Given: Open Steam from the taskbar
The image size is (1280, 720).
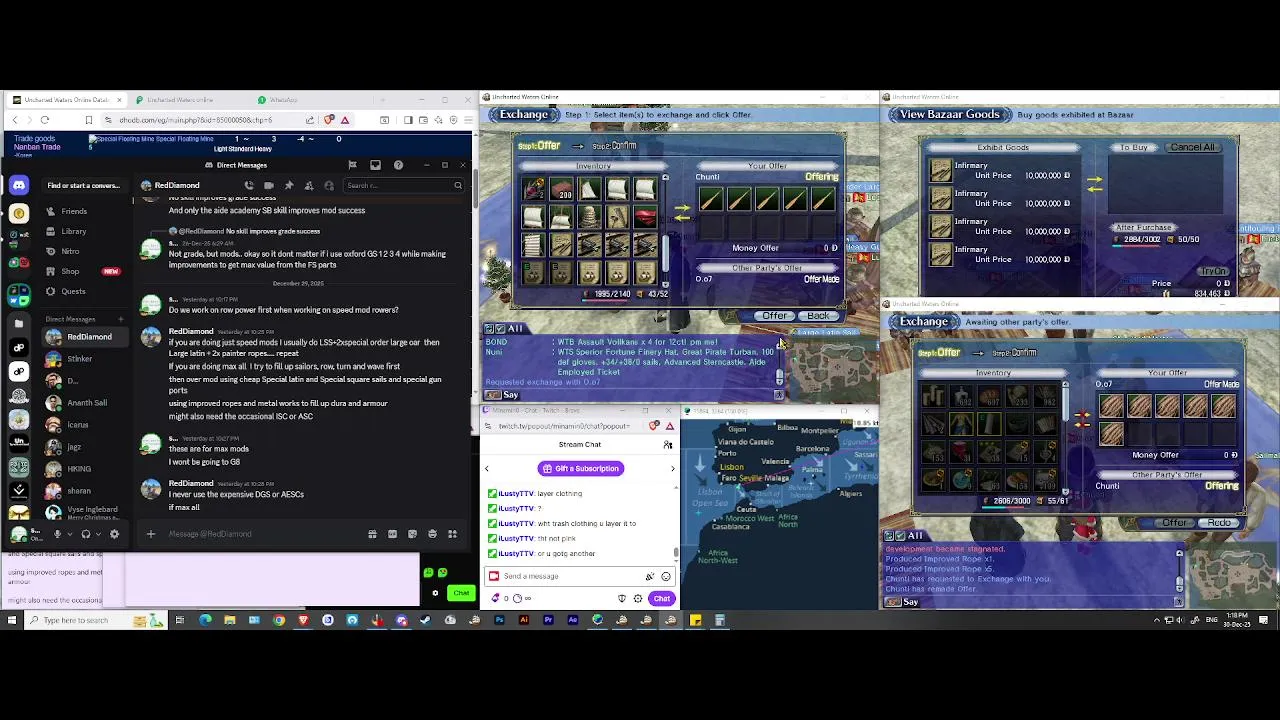Looking at the screenshot, I should point(426,620).
